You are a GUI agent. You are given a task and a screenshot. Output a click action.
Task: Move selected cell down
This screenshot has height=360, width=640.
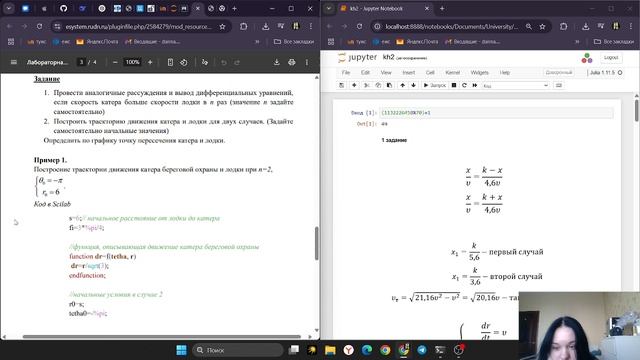[413, 85]
